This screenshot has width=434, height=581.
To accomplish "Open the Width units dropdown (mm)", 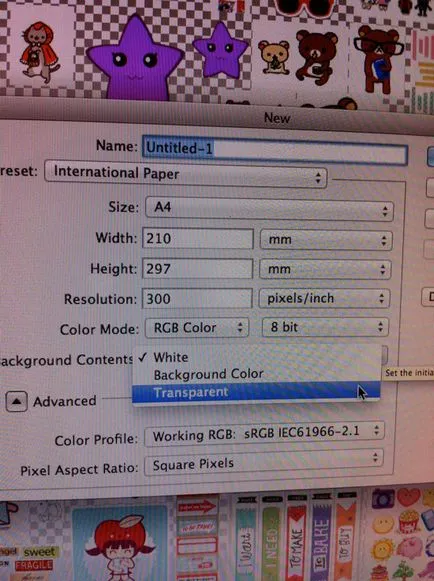I will click(x=325, y=240).
